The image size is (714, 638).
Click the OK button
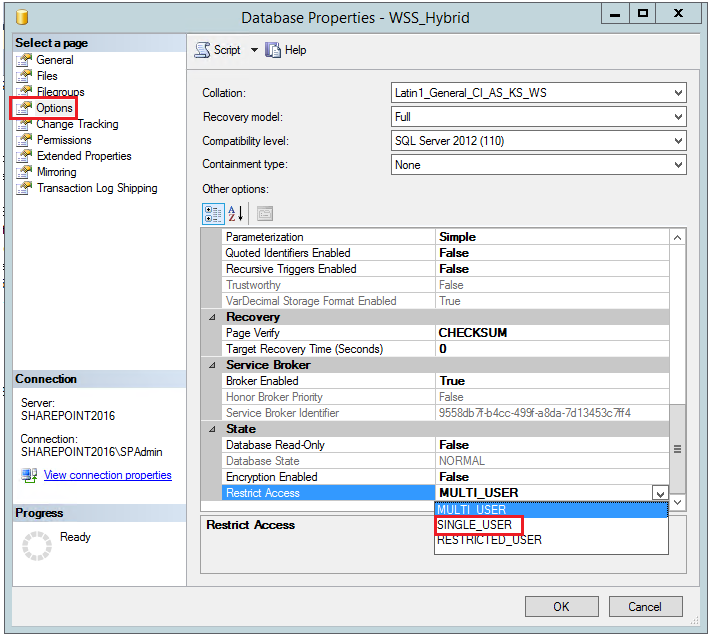[x=561, y=607]
